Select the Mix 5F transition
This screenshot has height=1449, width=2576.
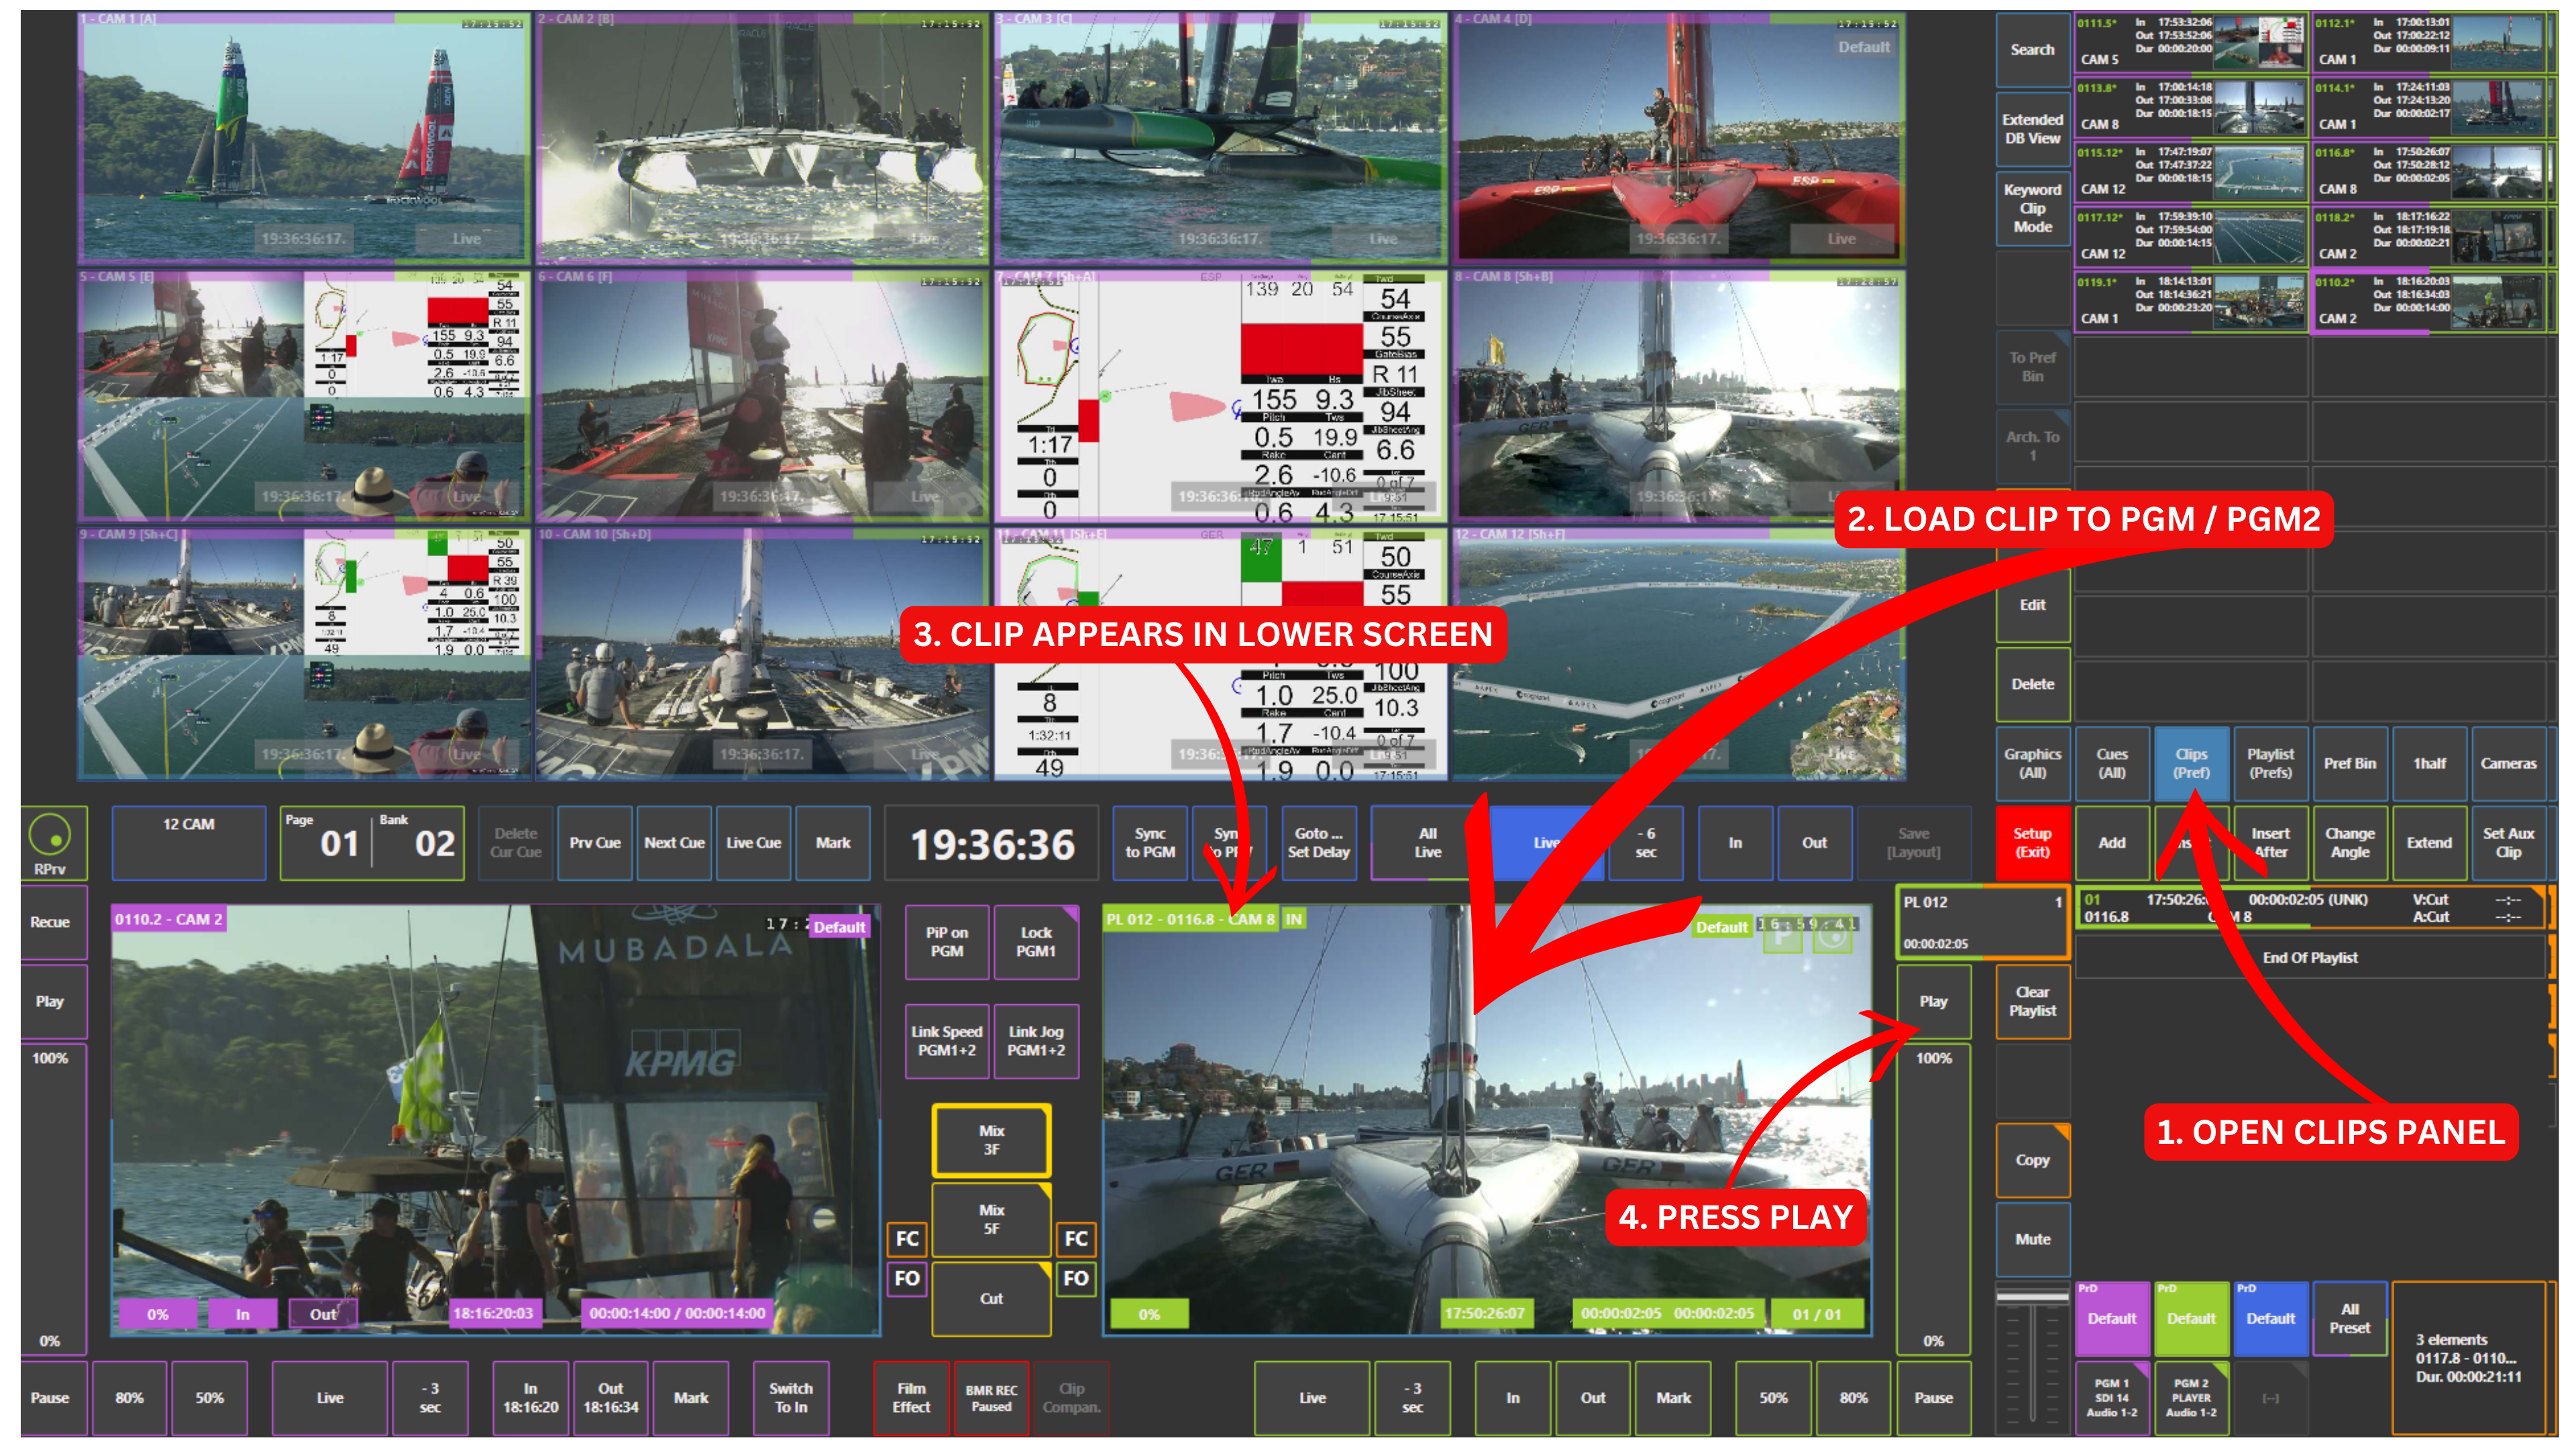click(991, 1220)
